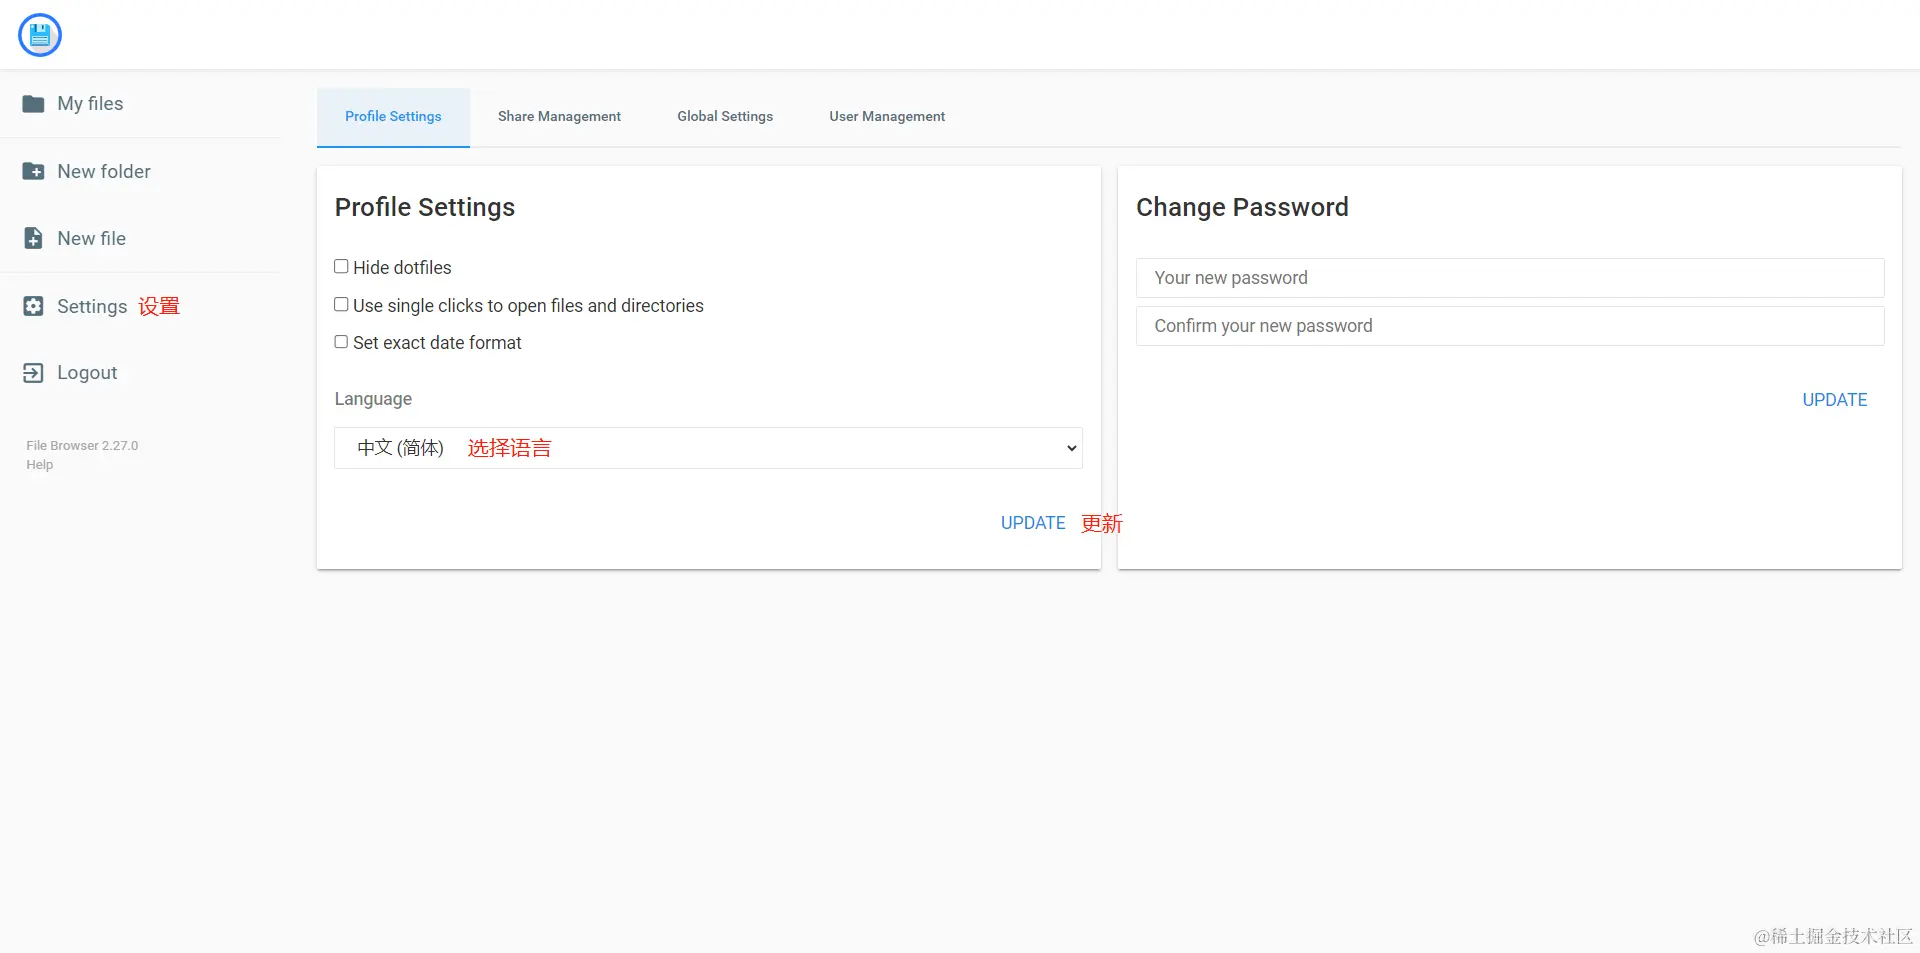Click the New folder plus icon
Screen dimensions: 1920x953
tap(33, 171)
